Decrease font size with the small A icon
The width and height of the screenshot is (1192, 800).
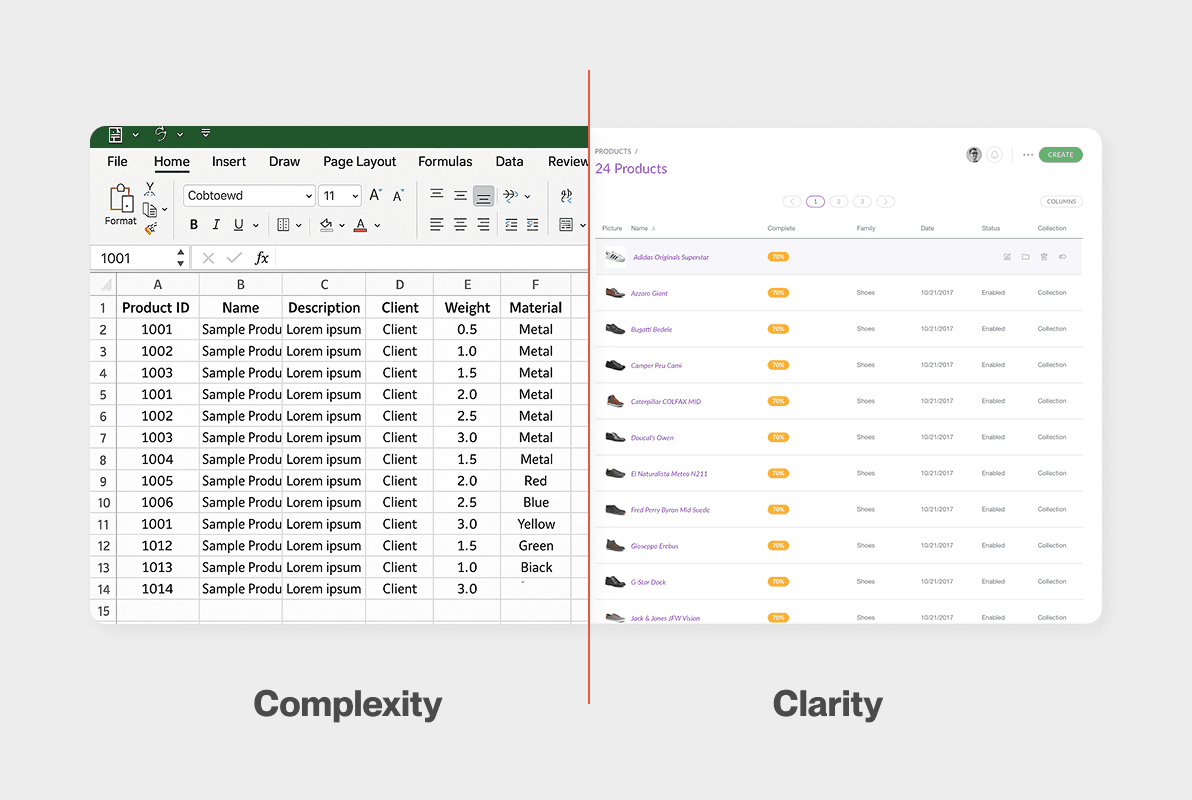pyautogui.click(x=398, y=196)
